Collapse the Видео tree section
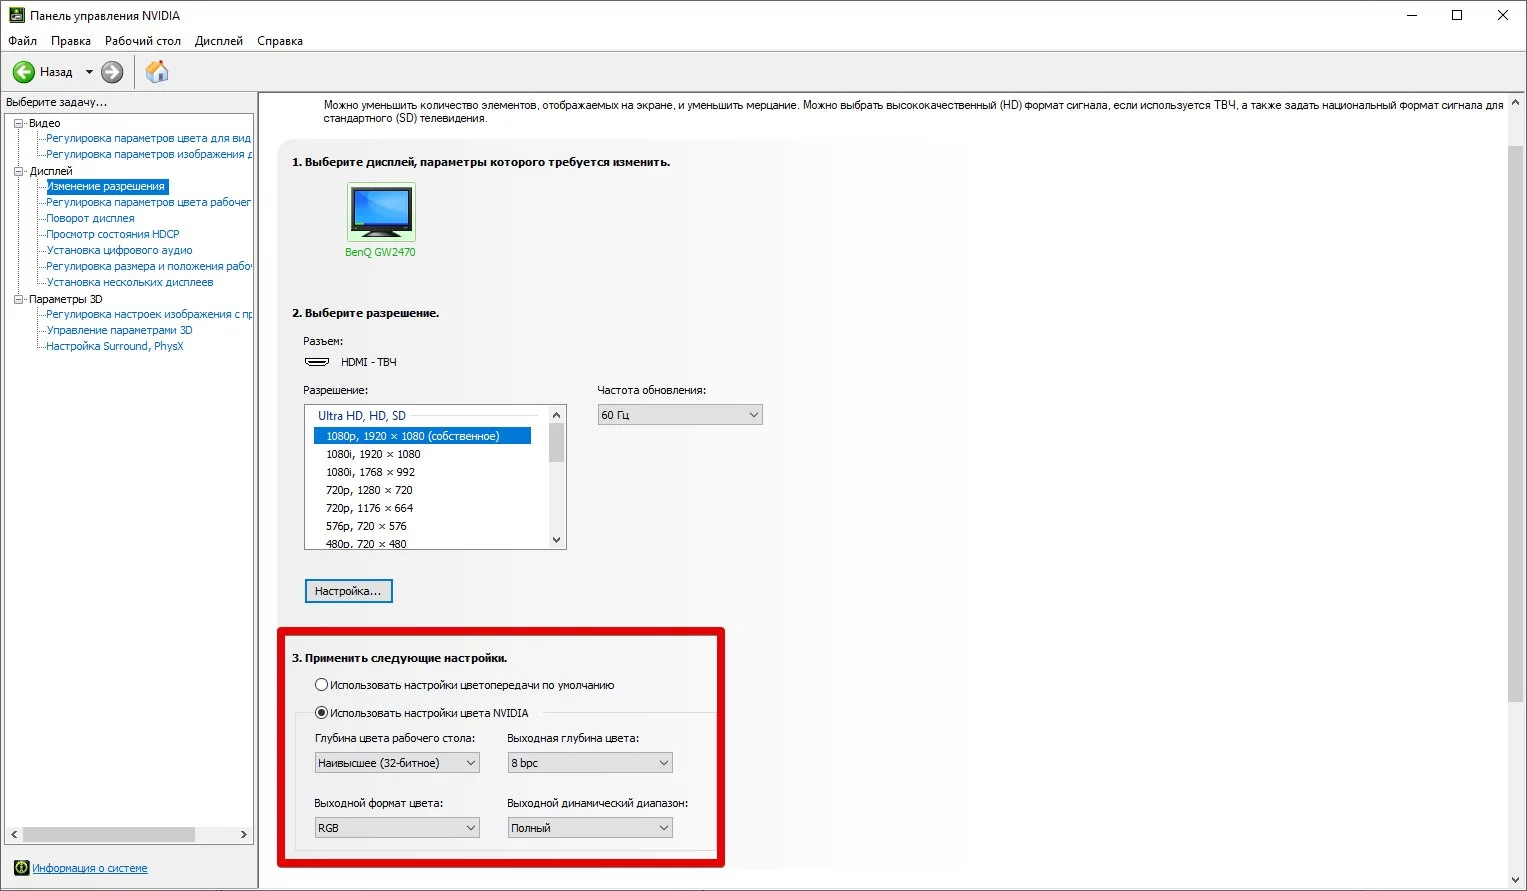The image size is (1527, 891). pyautogui.click(x=19, y=123)
